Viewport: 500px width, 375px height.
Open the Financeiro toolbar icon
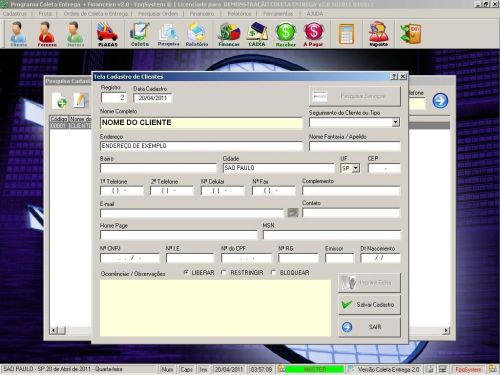point(229,34)
